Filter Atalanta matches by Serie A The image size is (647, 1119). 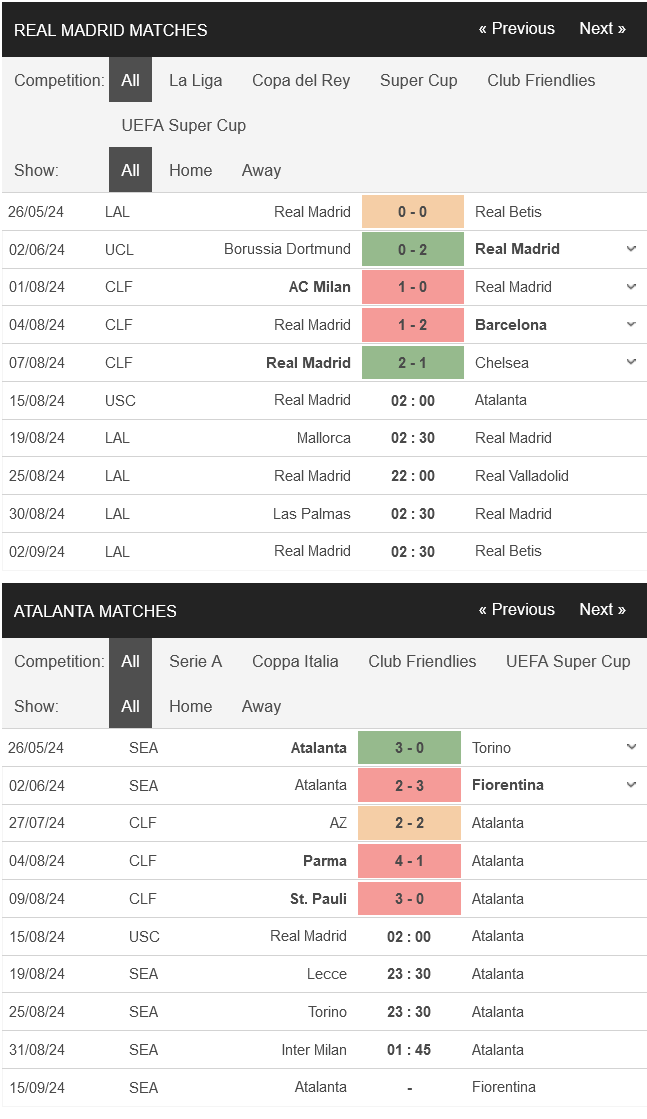(x=195, y=661)
